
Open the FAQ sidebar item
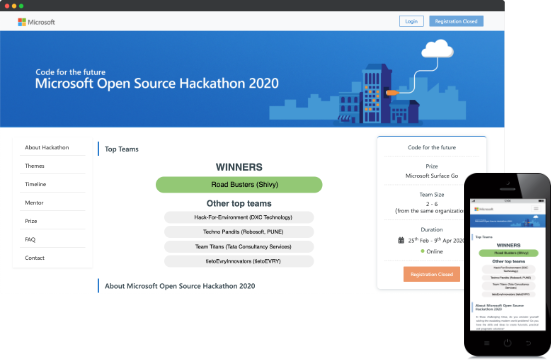[30, 239]
